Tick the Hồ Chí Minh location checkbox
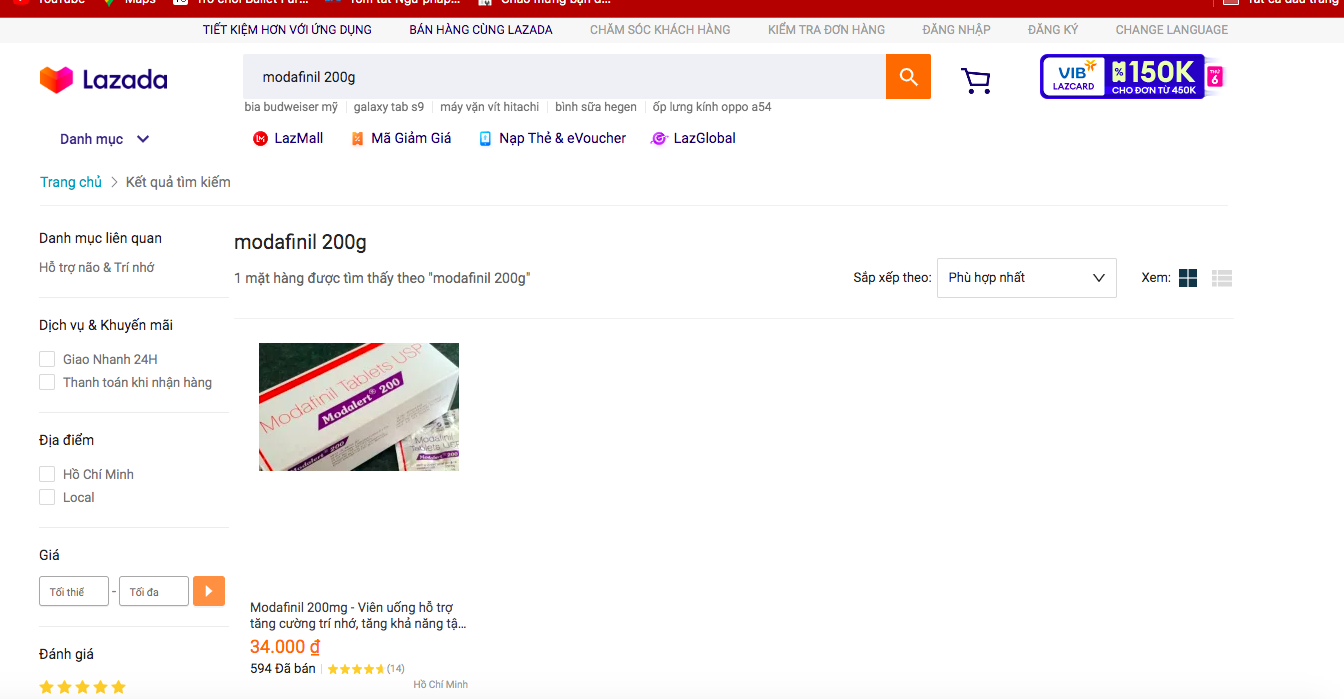The image size is (1344, 699). click(x=47, y=474)
